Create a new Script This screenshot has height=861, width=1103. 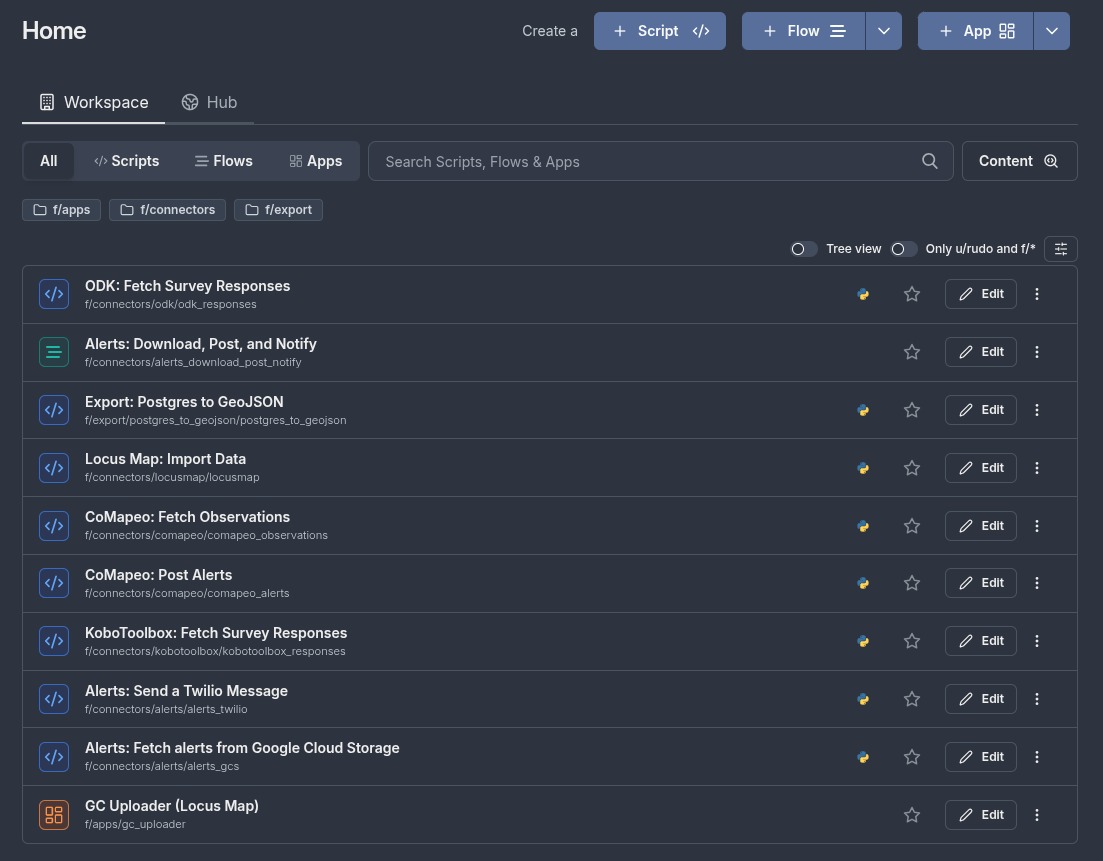pyautogui.click(x=659, y=31)
